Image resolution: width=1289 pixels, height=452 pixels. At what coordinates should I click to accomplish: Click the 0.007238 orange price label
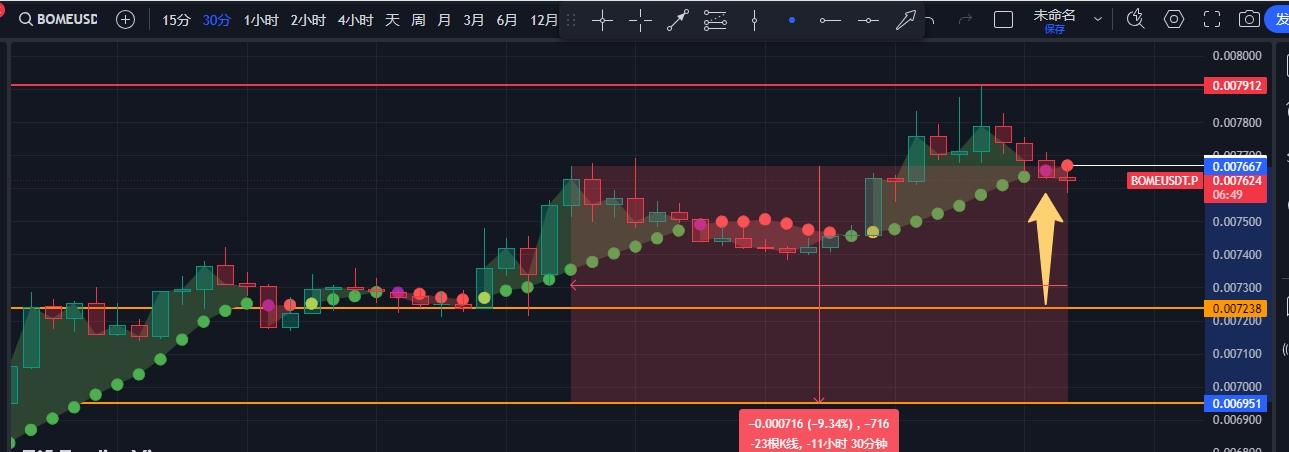1238,309
